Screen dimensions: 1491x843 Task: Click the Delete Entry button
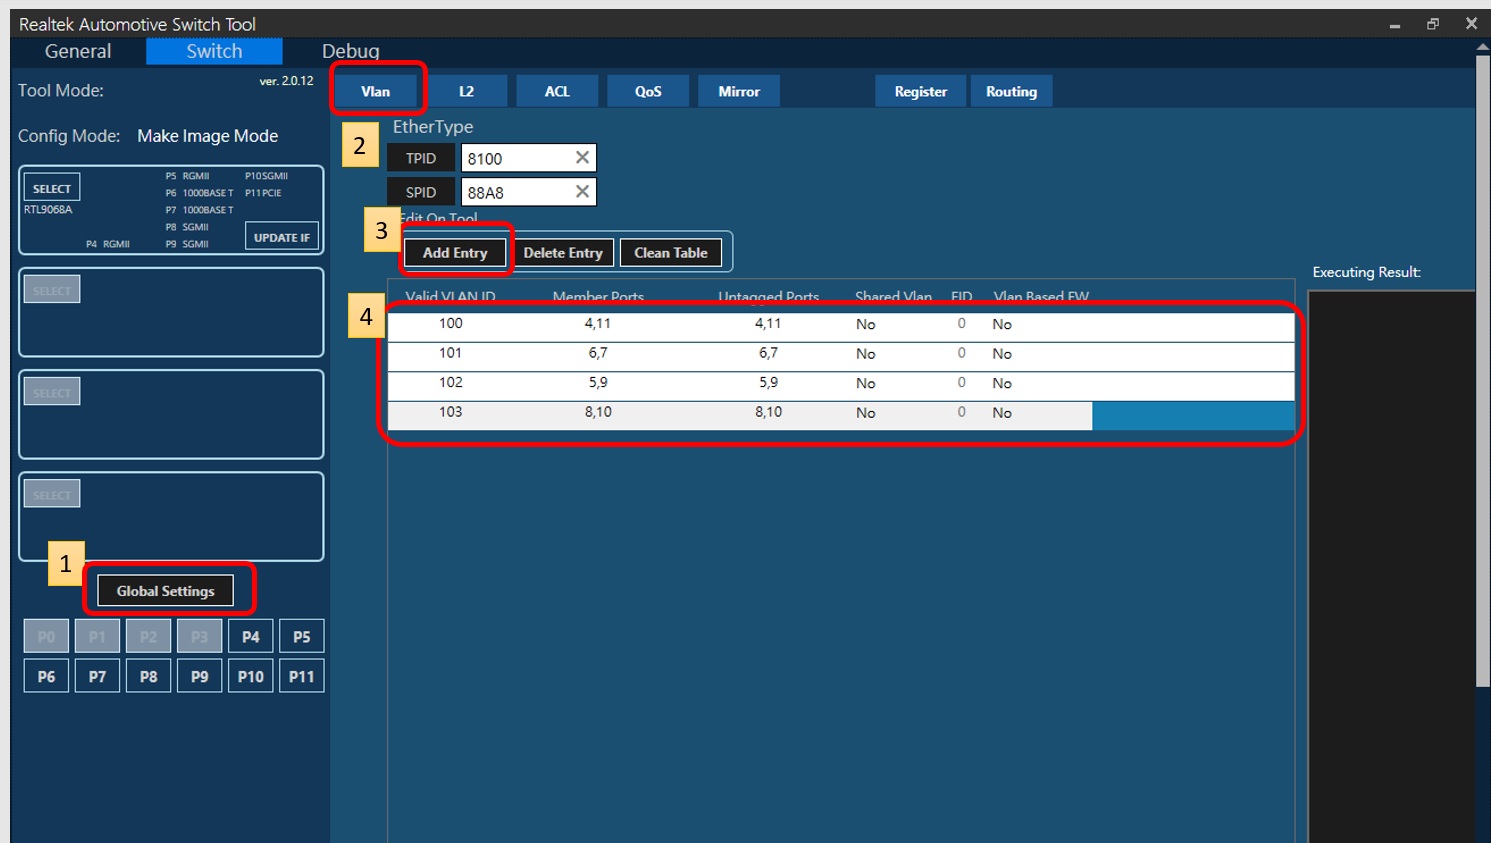(x=563, y=253)
